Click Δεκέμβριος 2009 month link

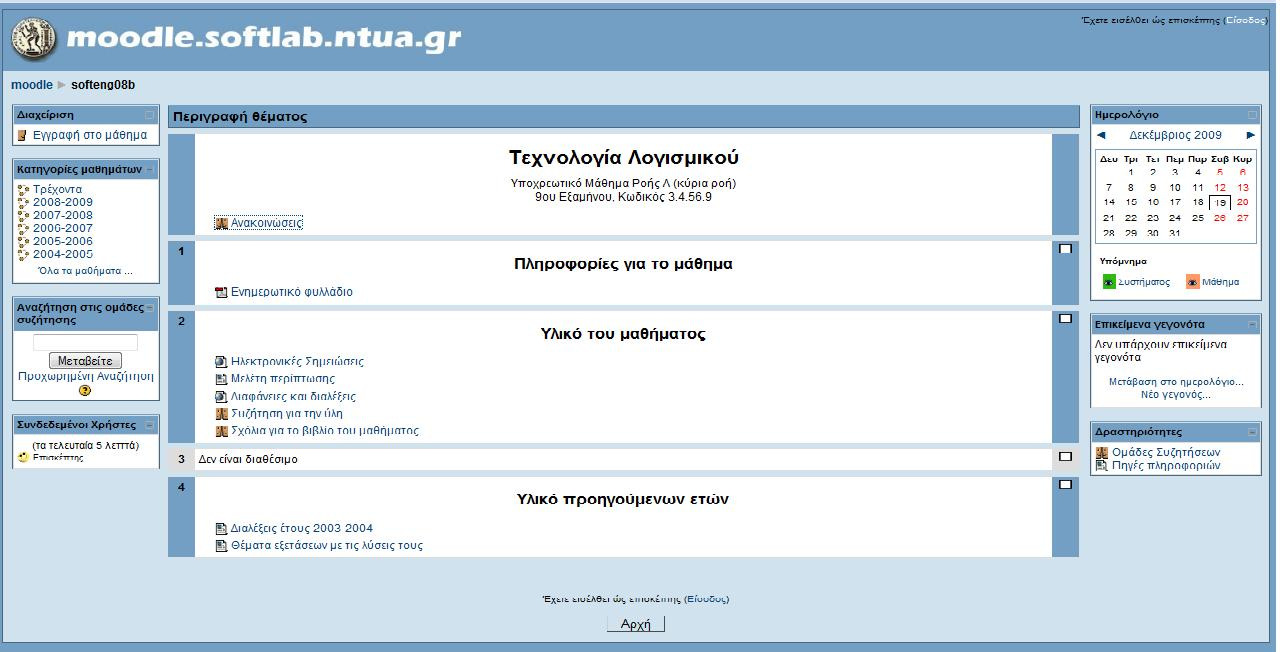pyautogui.click(x=1175, y=135)
